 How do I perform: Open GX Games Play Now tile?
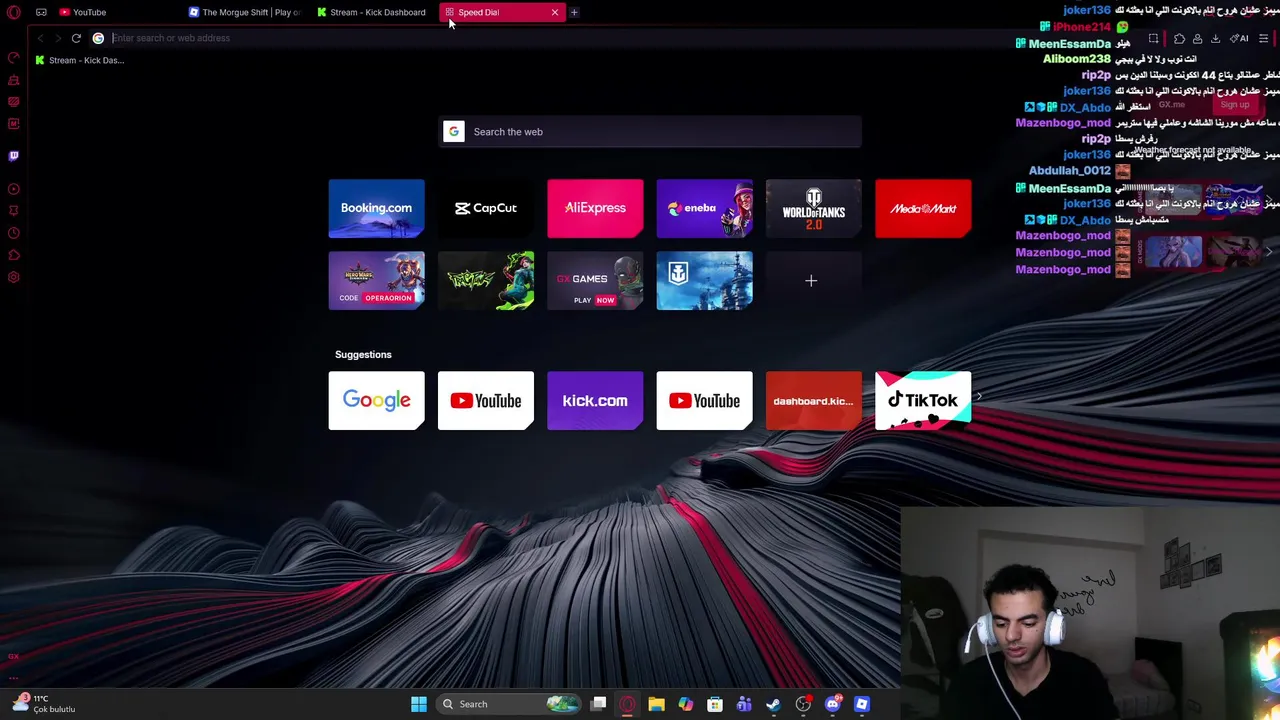tap(595, 280)
